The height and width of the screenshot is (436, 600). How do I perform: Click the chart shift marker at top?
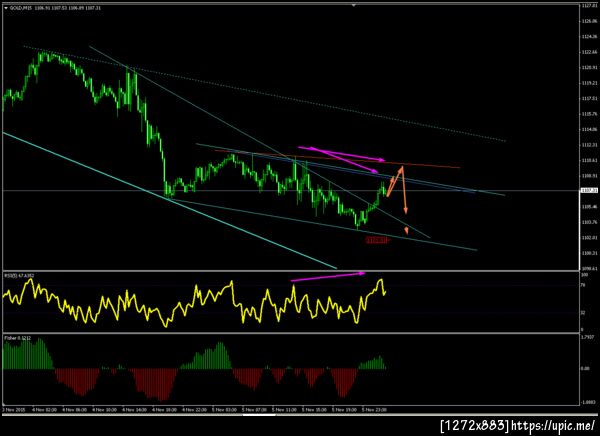(354, 5)
